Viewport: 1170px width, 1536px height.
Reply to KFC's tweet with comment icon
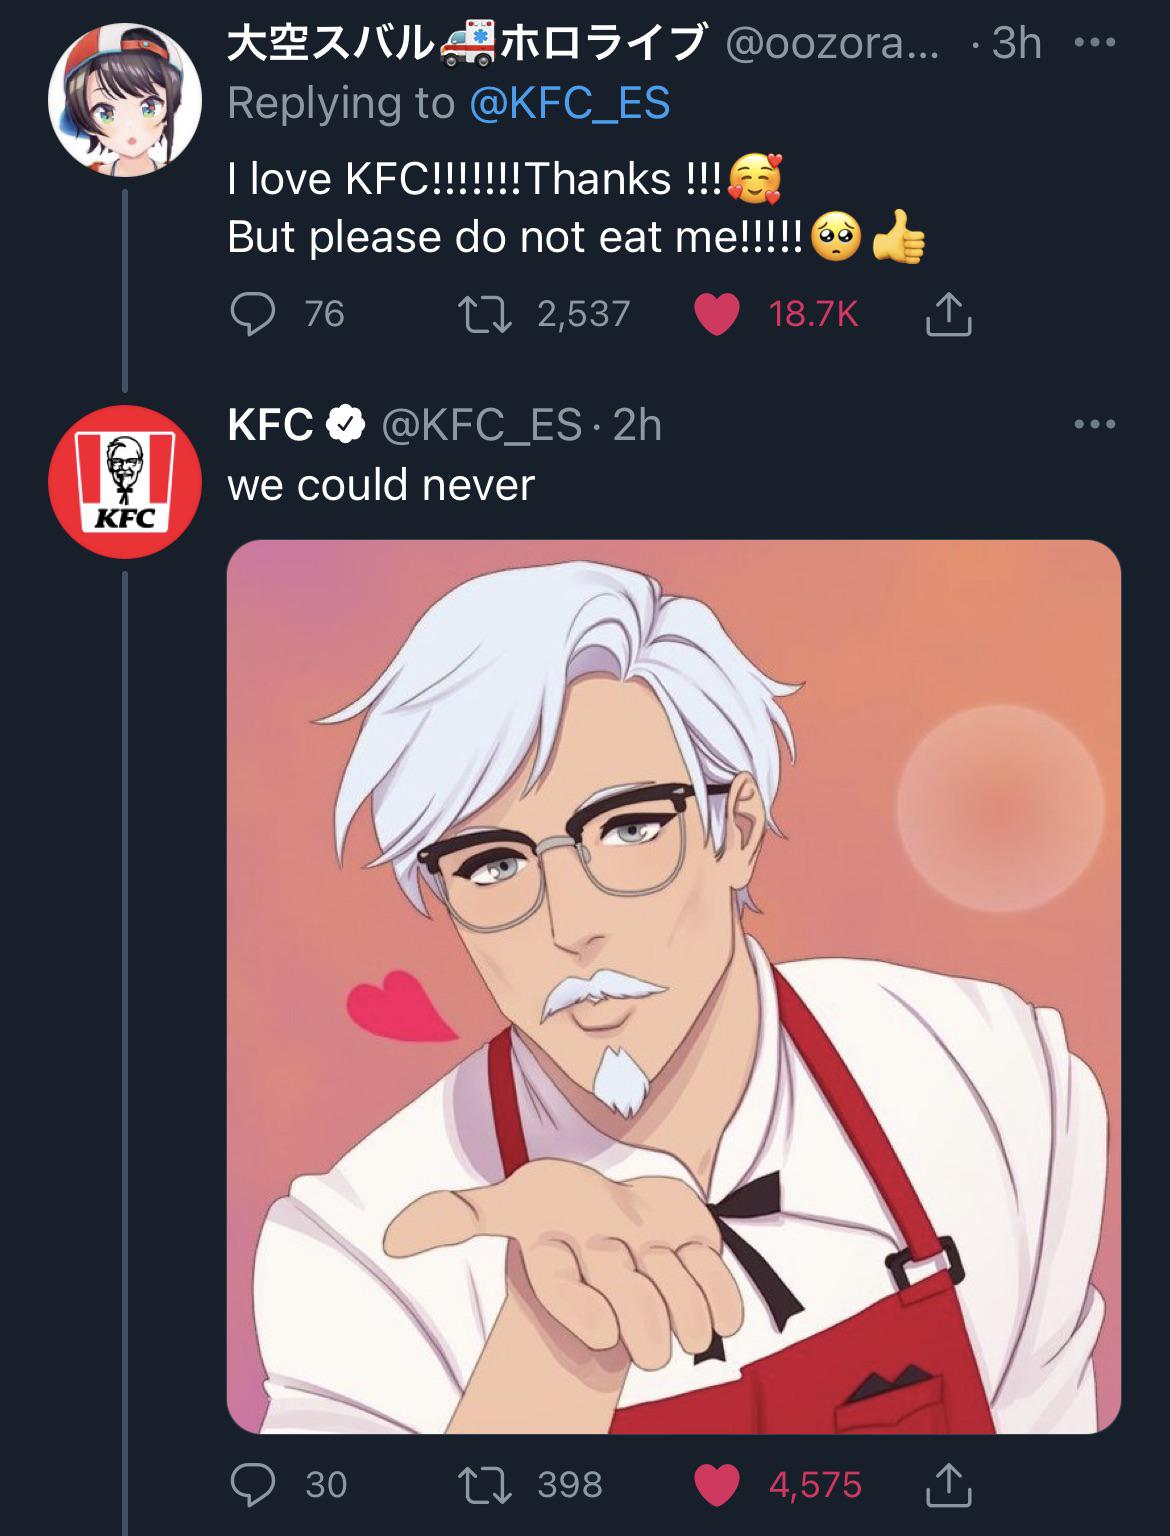[253, 1484]
